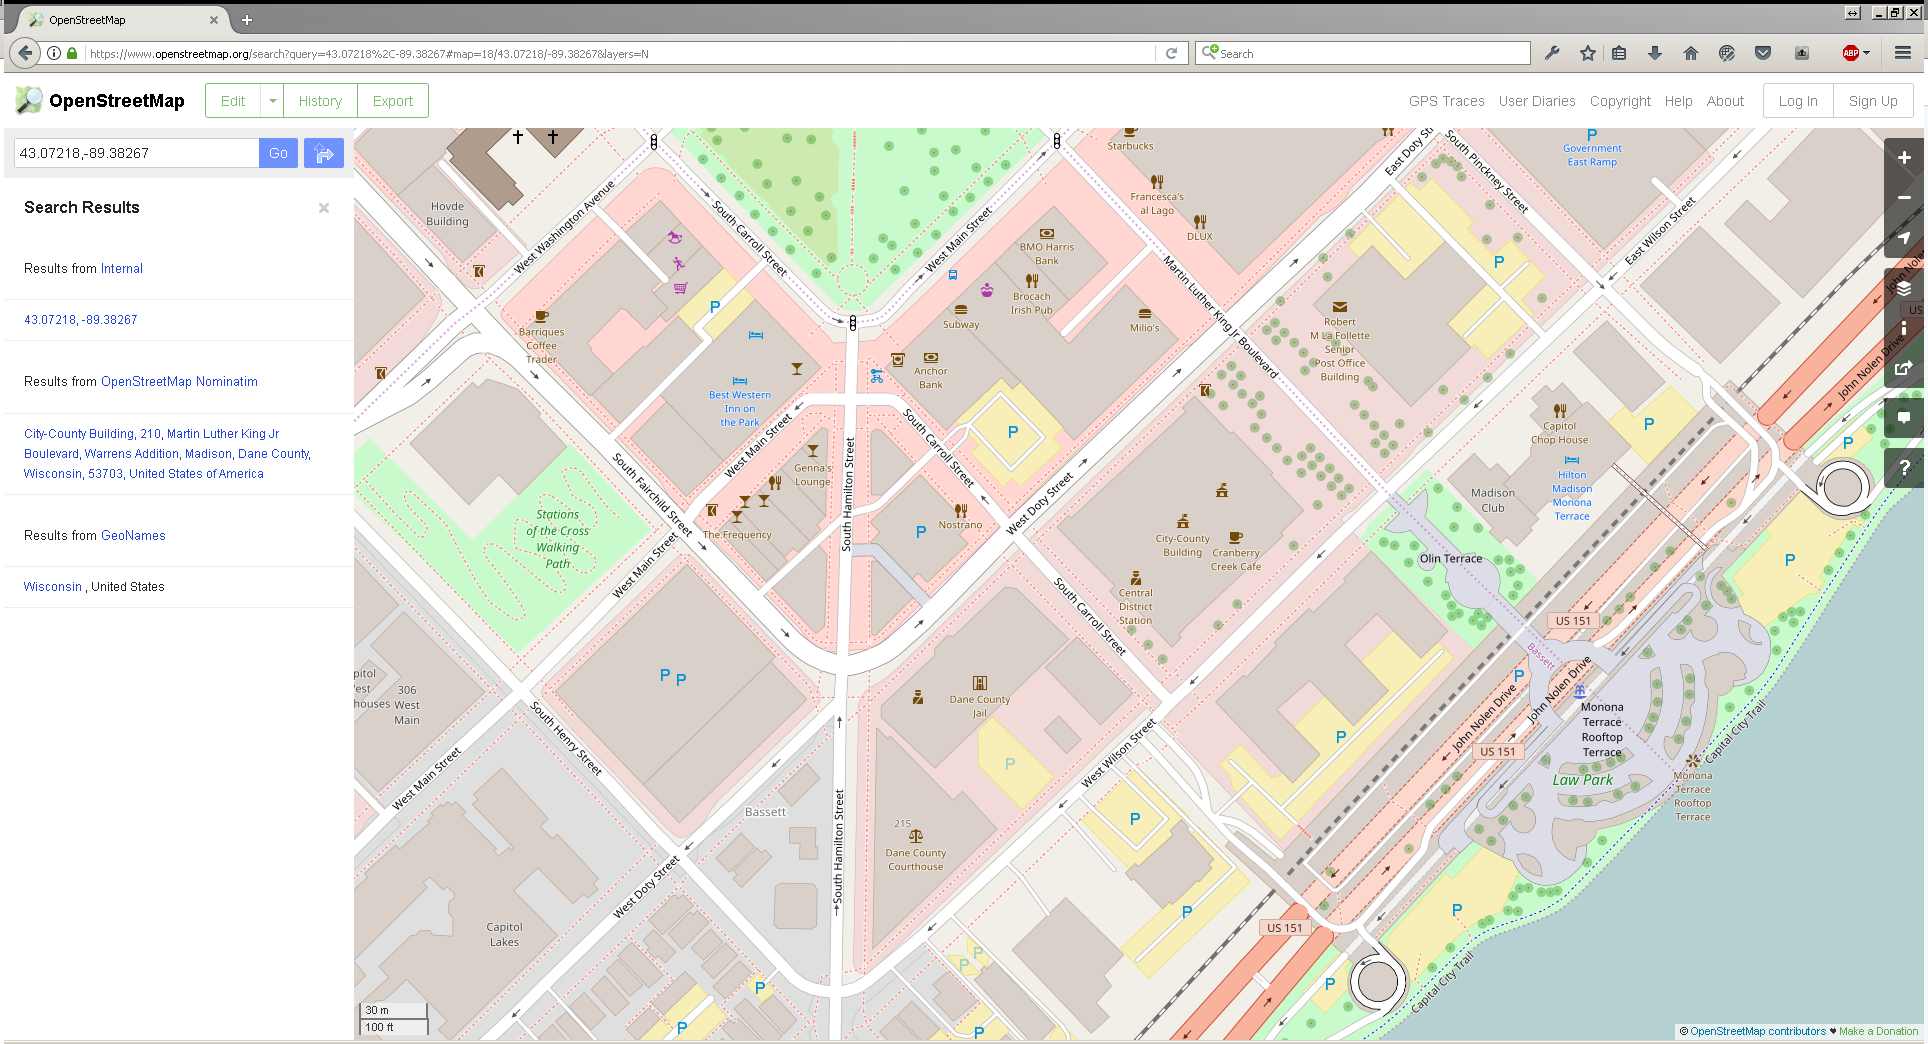Open the Help menu item
This screenshot has height=1044, width=1928.
pyautogui.click(x=1678, y=101)
